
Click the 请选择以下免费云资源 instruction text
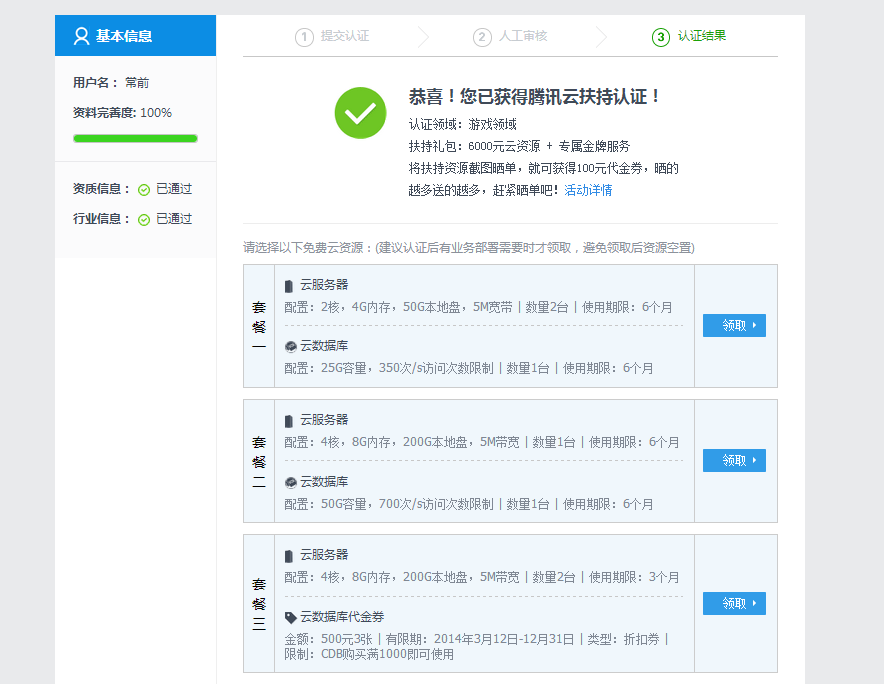[x=468, y=248]
